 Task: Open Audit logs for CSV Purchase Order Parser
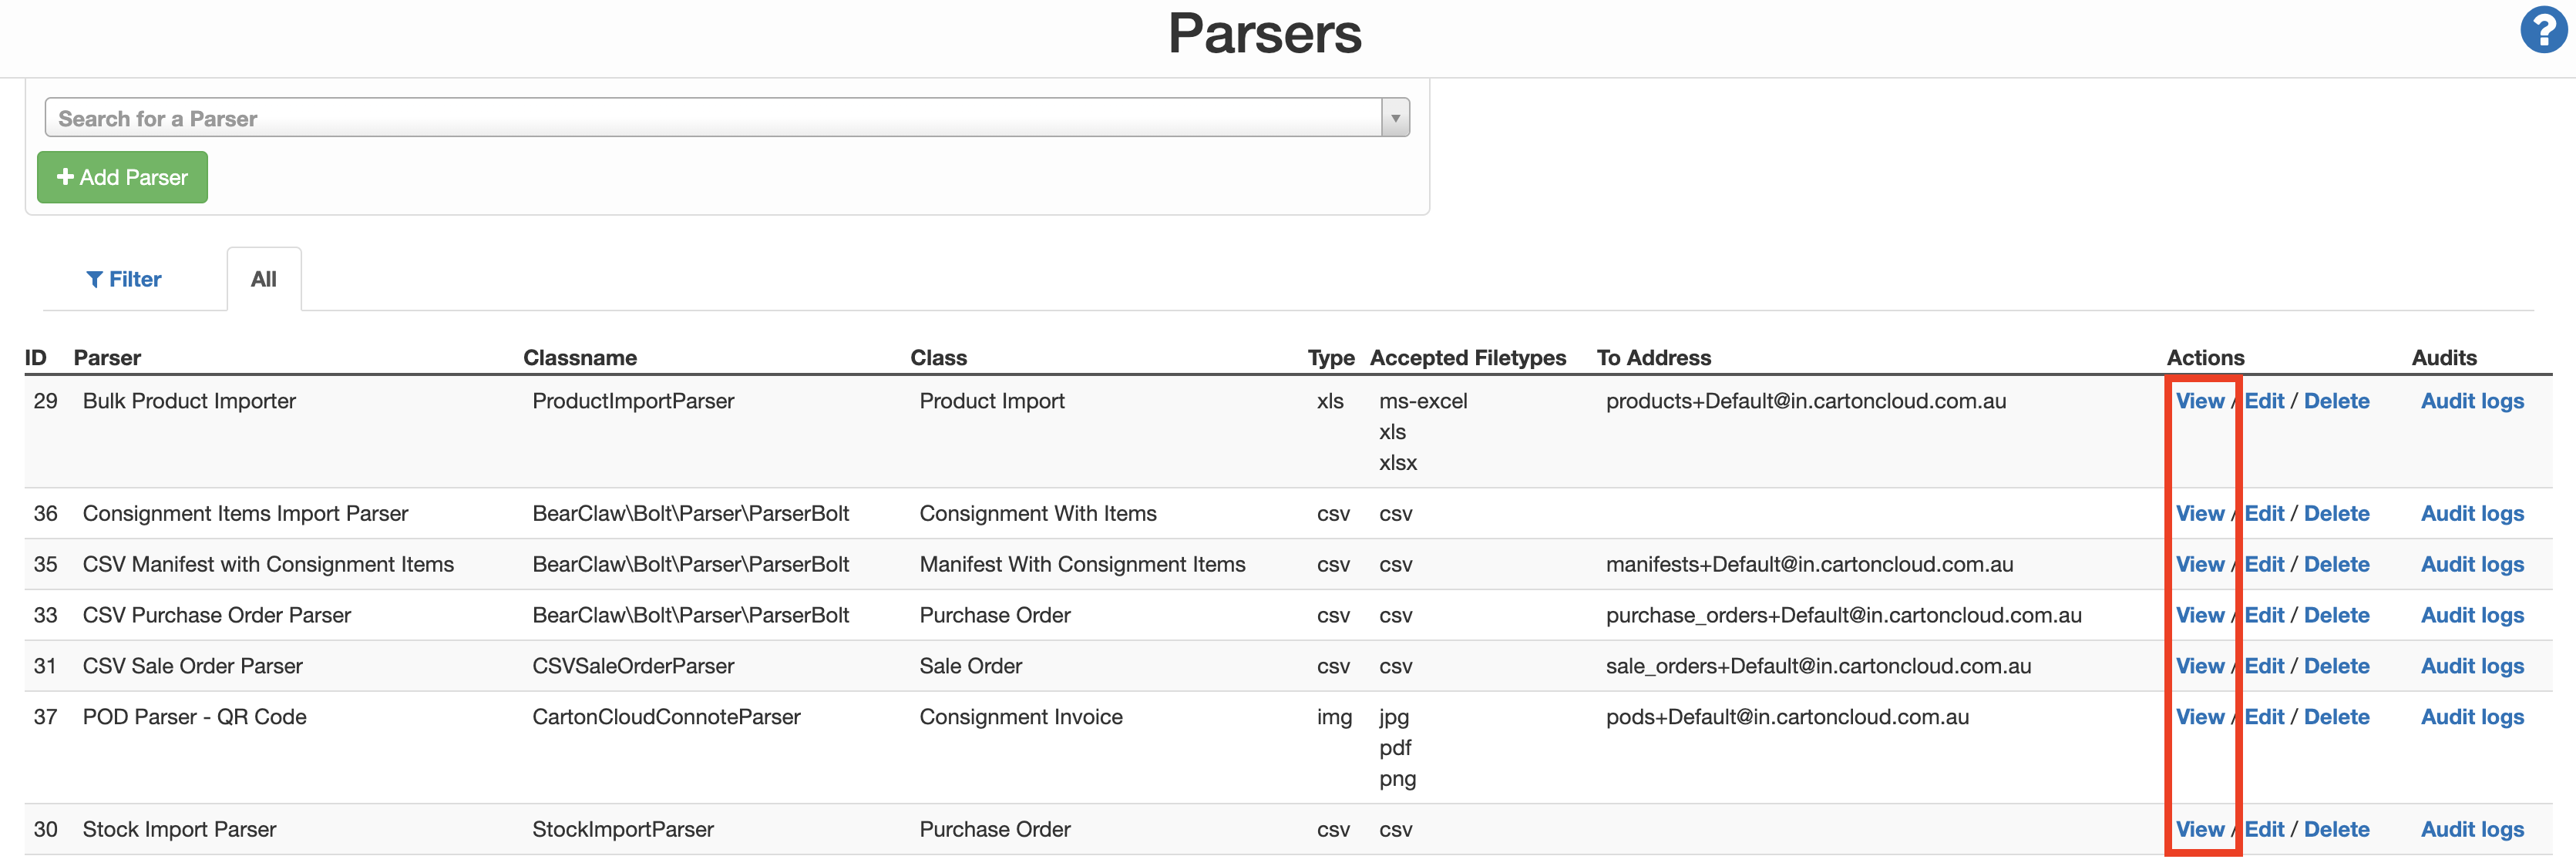coord(2472,615)
